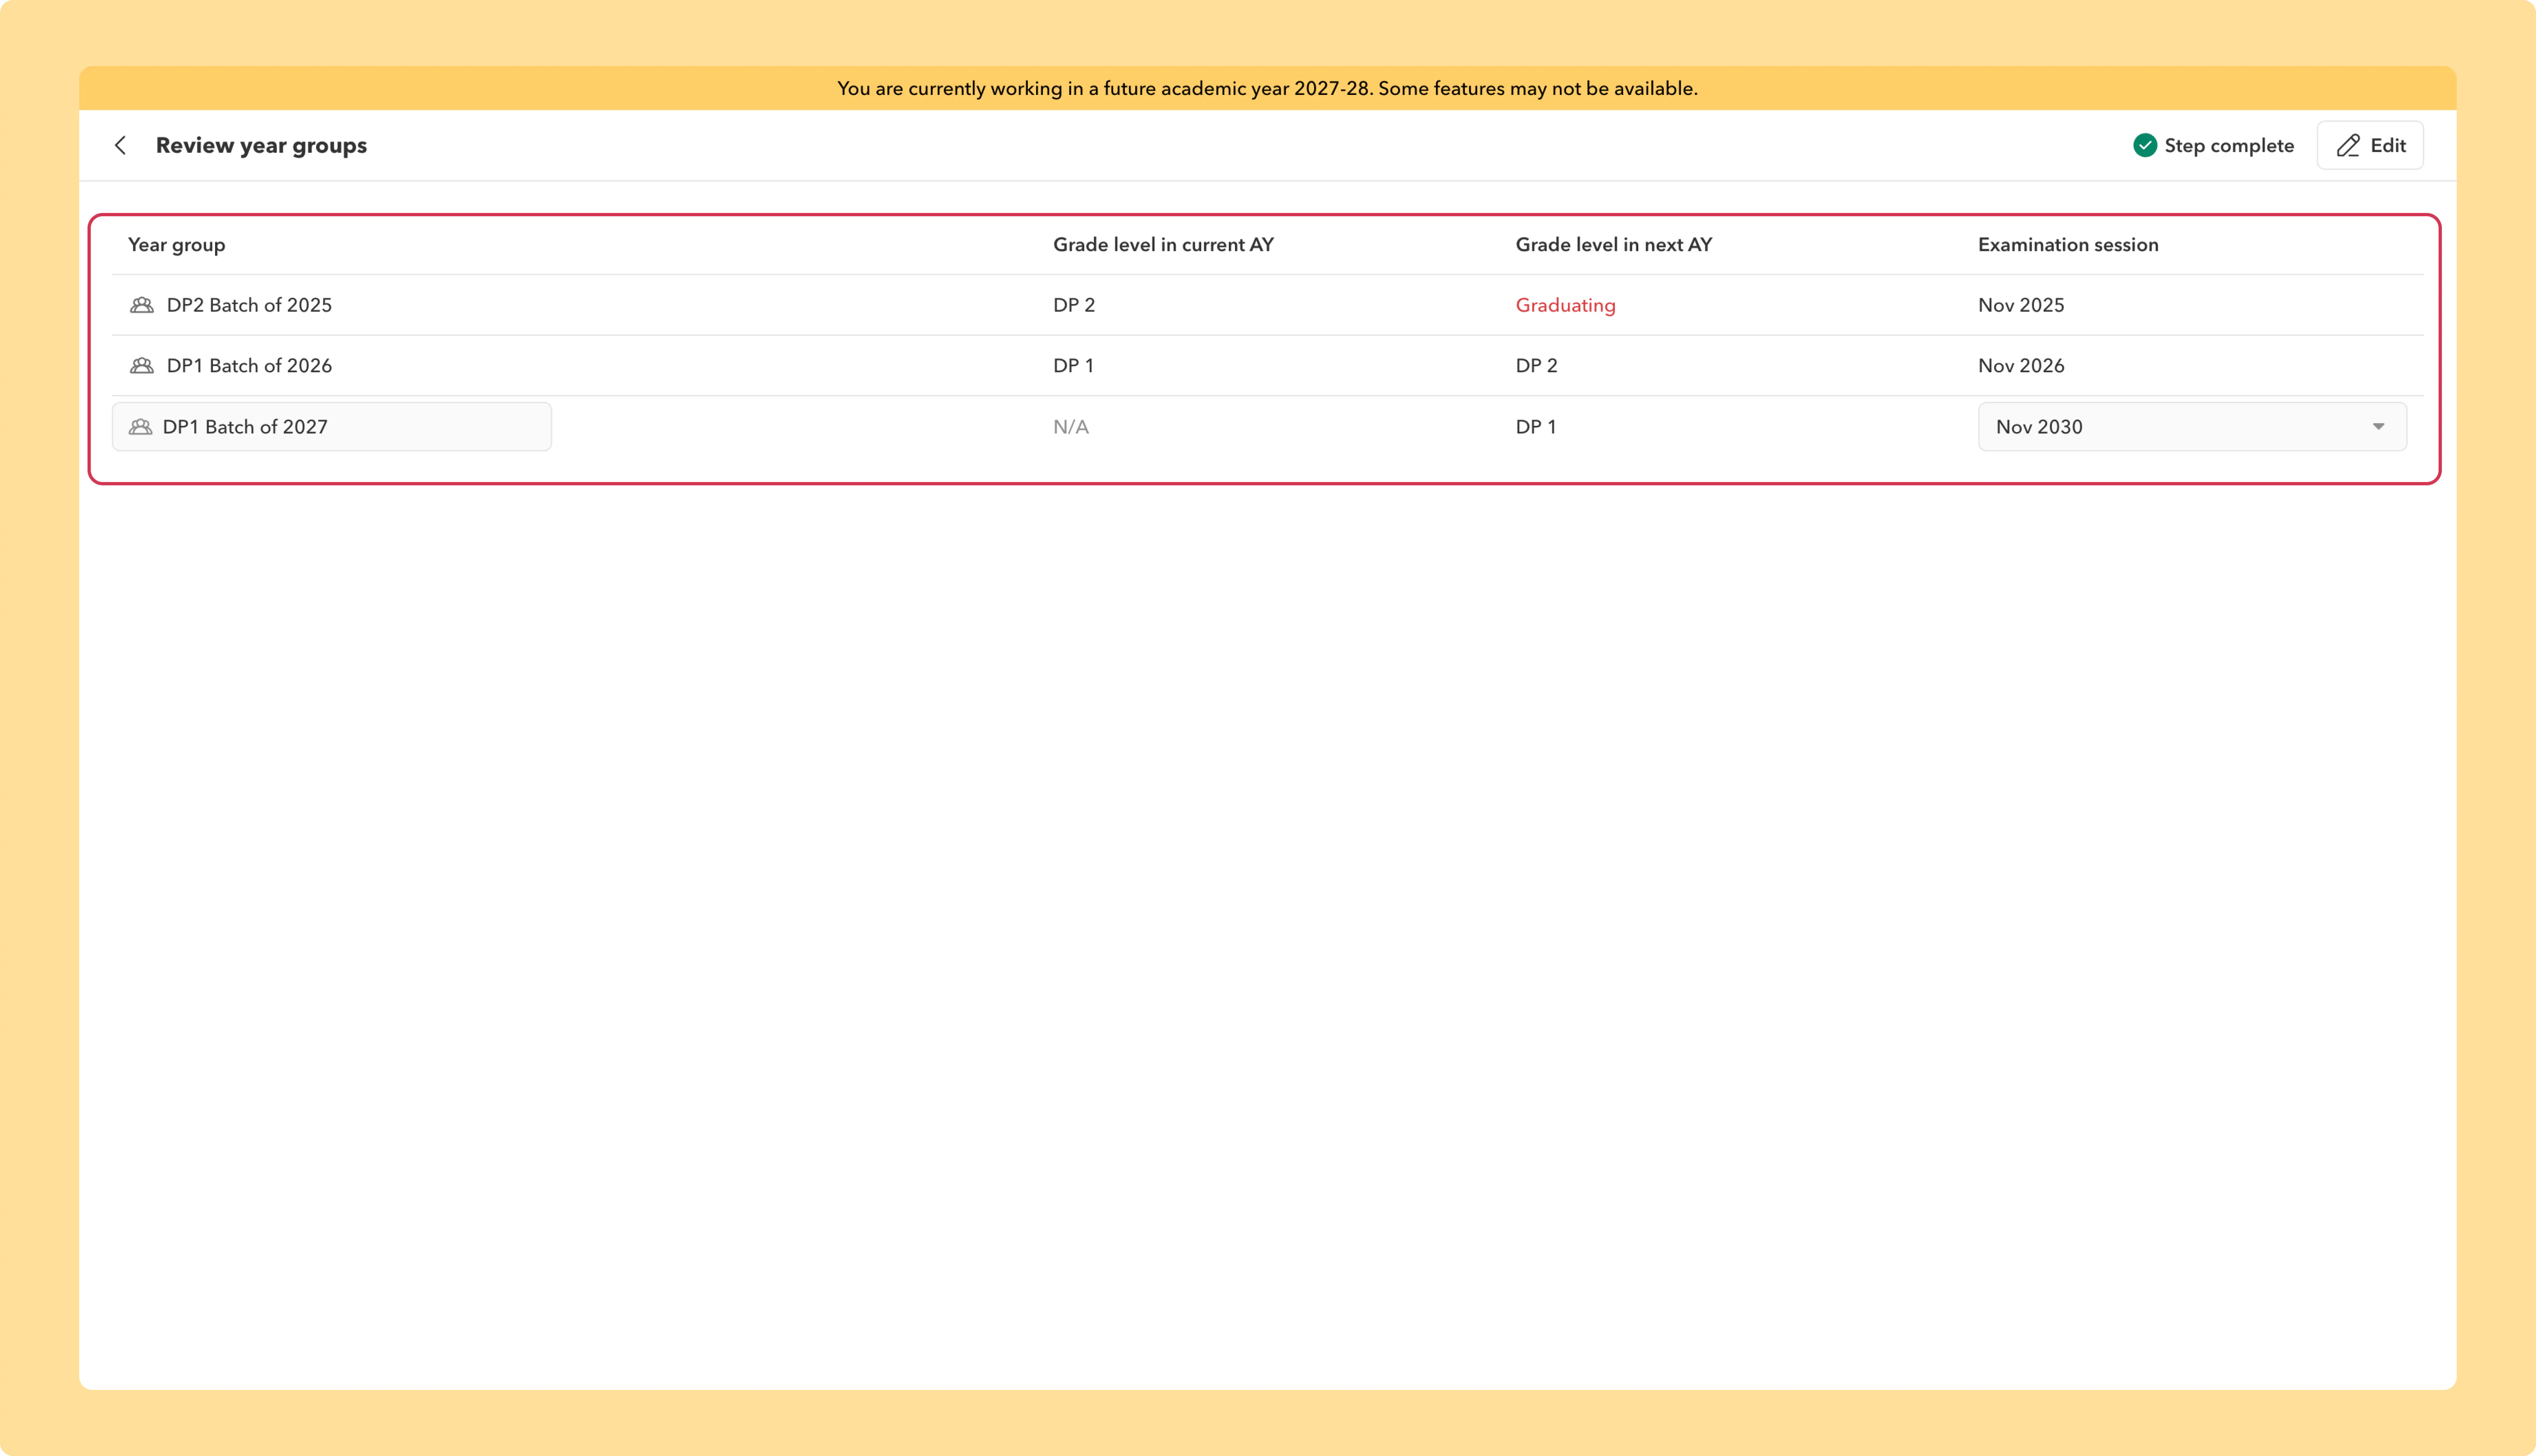Select the DP2 Batch of 2025 row
This screenshot has height=1456, width=2536.
click(1267, 305)
